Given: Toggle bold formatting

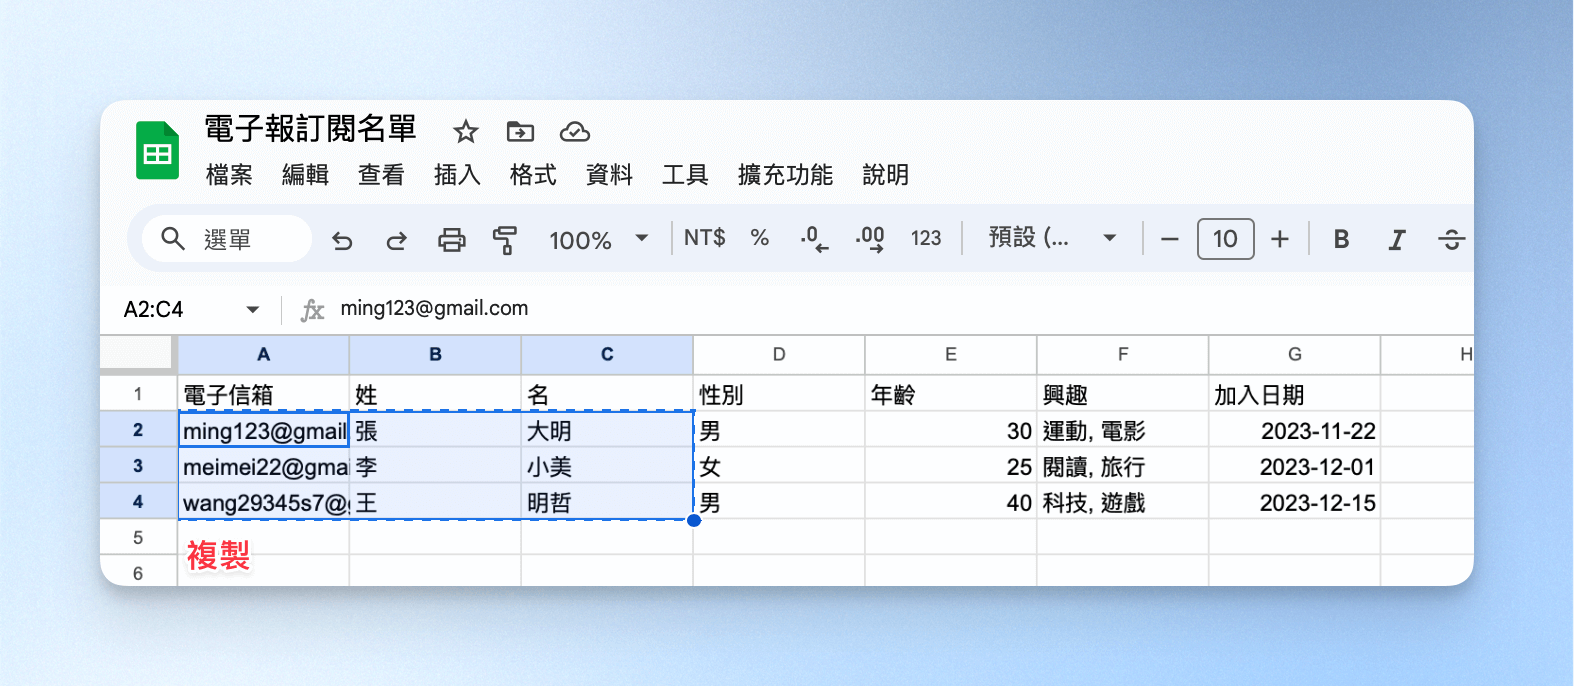Looking at the screenshot, I should click(x=1342, y=239).
